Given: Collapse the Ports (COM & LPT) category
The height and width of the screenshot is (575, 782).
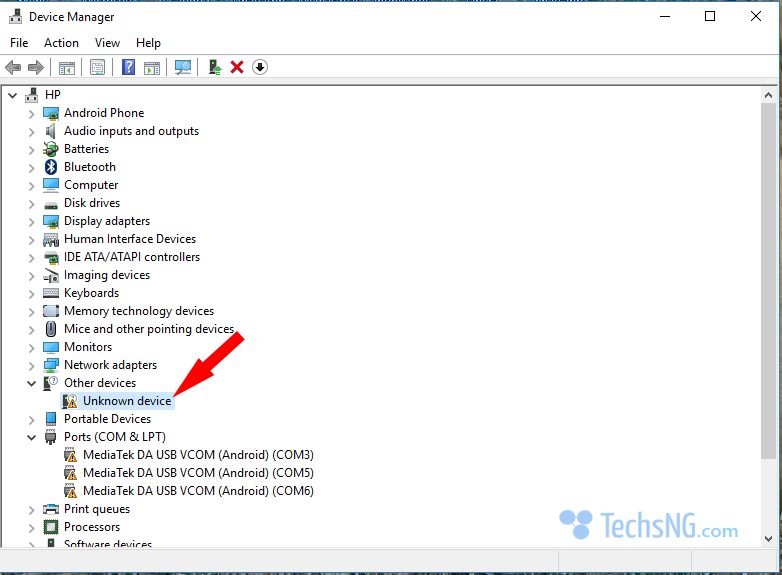Looking at the screenshot, I should (x=31, y=437).
